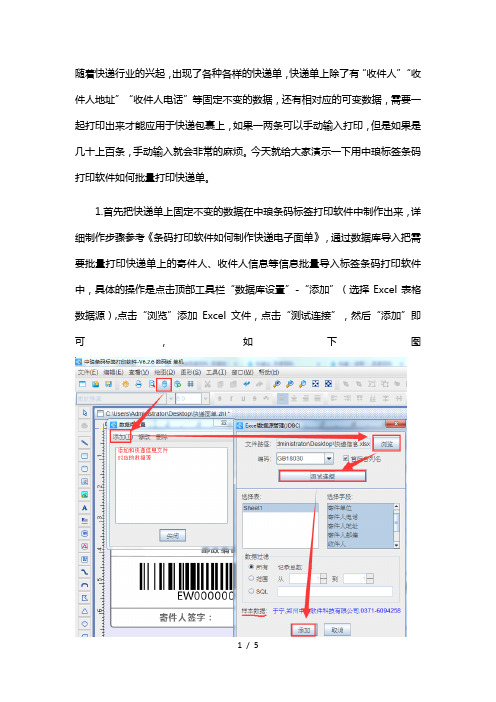The height and width of the screenshot is (702, 496).
Task: Select Sheet1 in the table list
Action: (280, 508)
